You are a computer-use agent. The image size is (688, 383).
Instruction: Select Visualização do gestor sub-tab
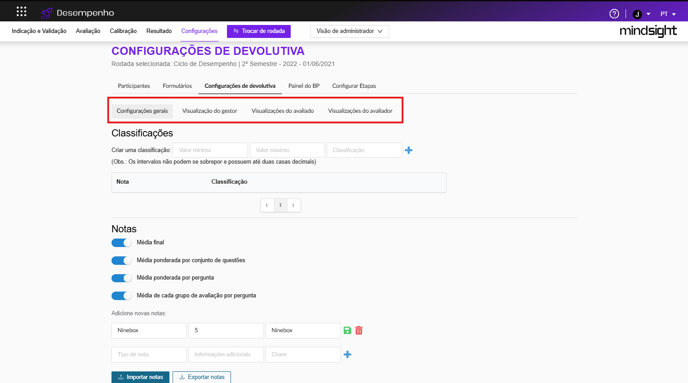pyautogui.click(x=210, y=111)
